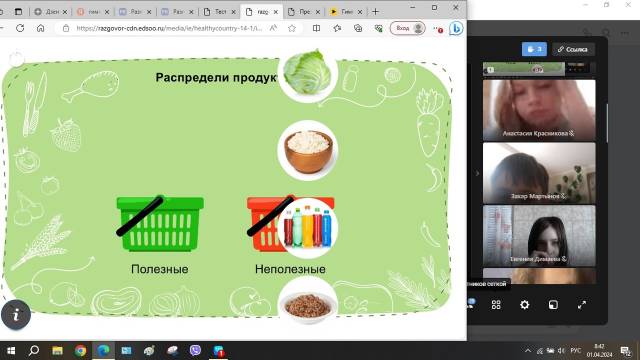Open the taskbar clock and date

600,351
